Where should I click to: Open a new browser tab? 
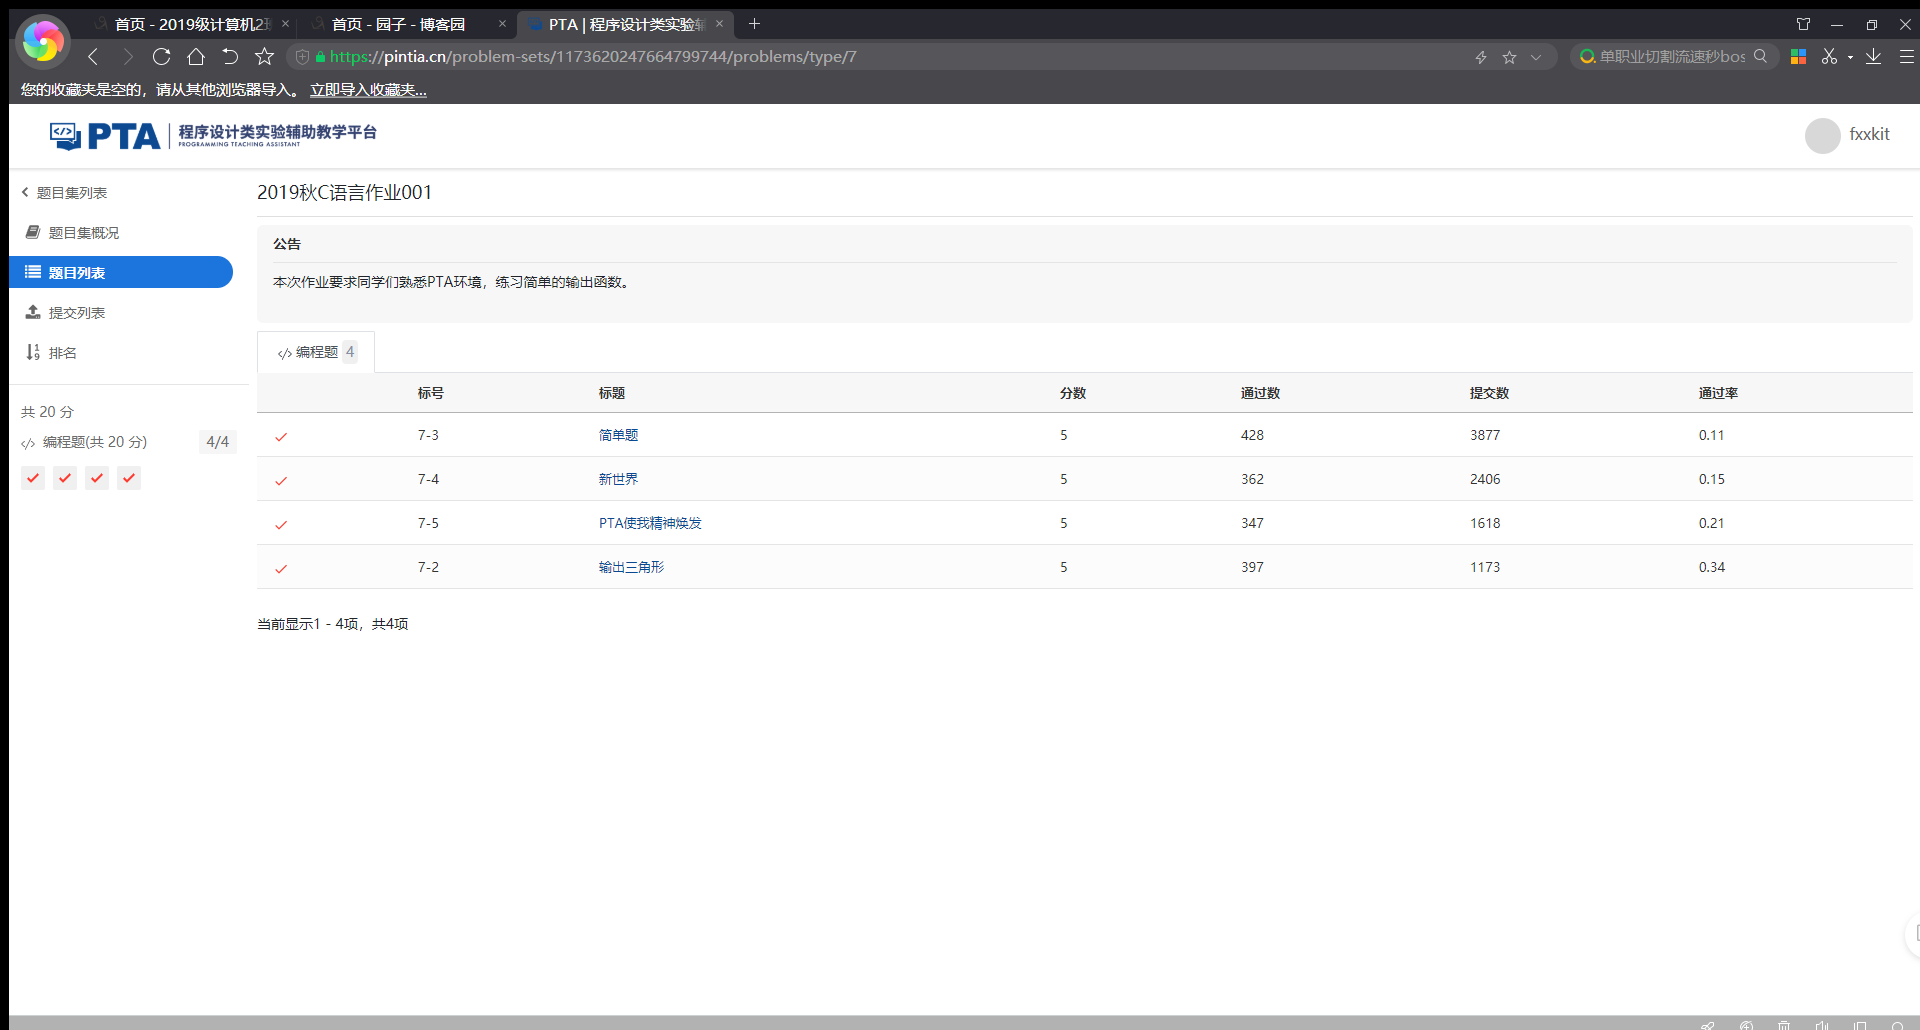point(755,24)
